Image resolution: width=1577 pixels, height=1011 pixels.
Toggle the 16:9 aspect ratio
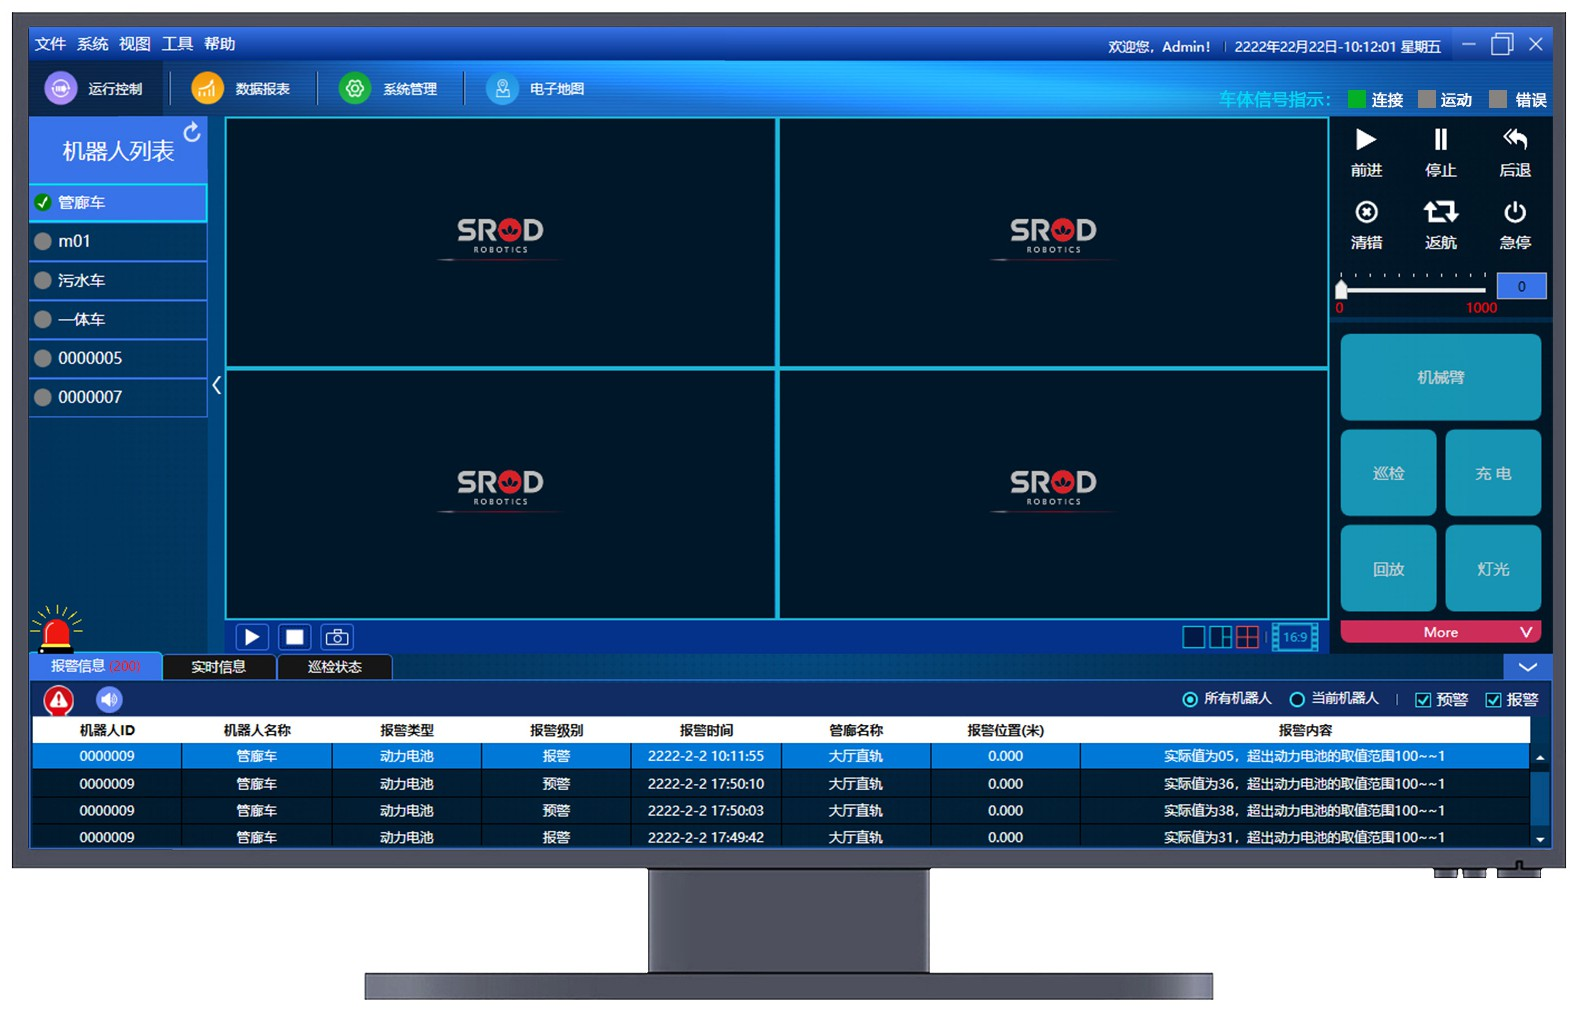click(1295, 637)
